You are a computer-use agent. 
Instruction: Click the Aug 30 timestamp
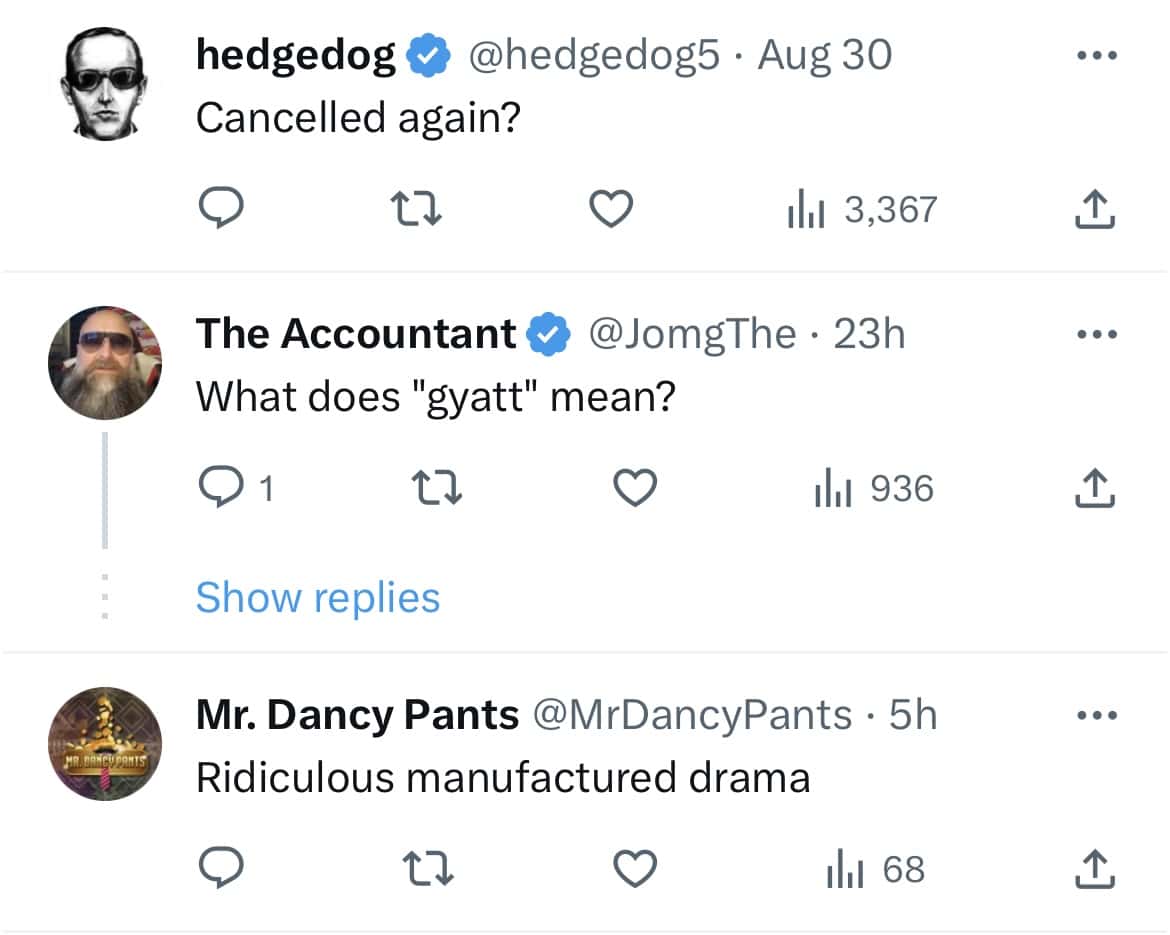826,55
